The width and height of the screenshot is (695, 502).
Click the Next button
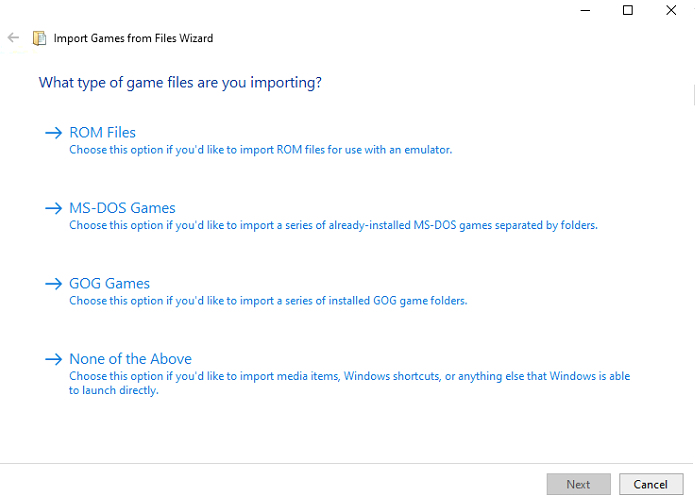(x=578, y=484)
